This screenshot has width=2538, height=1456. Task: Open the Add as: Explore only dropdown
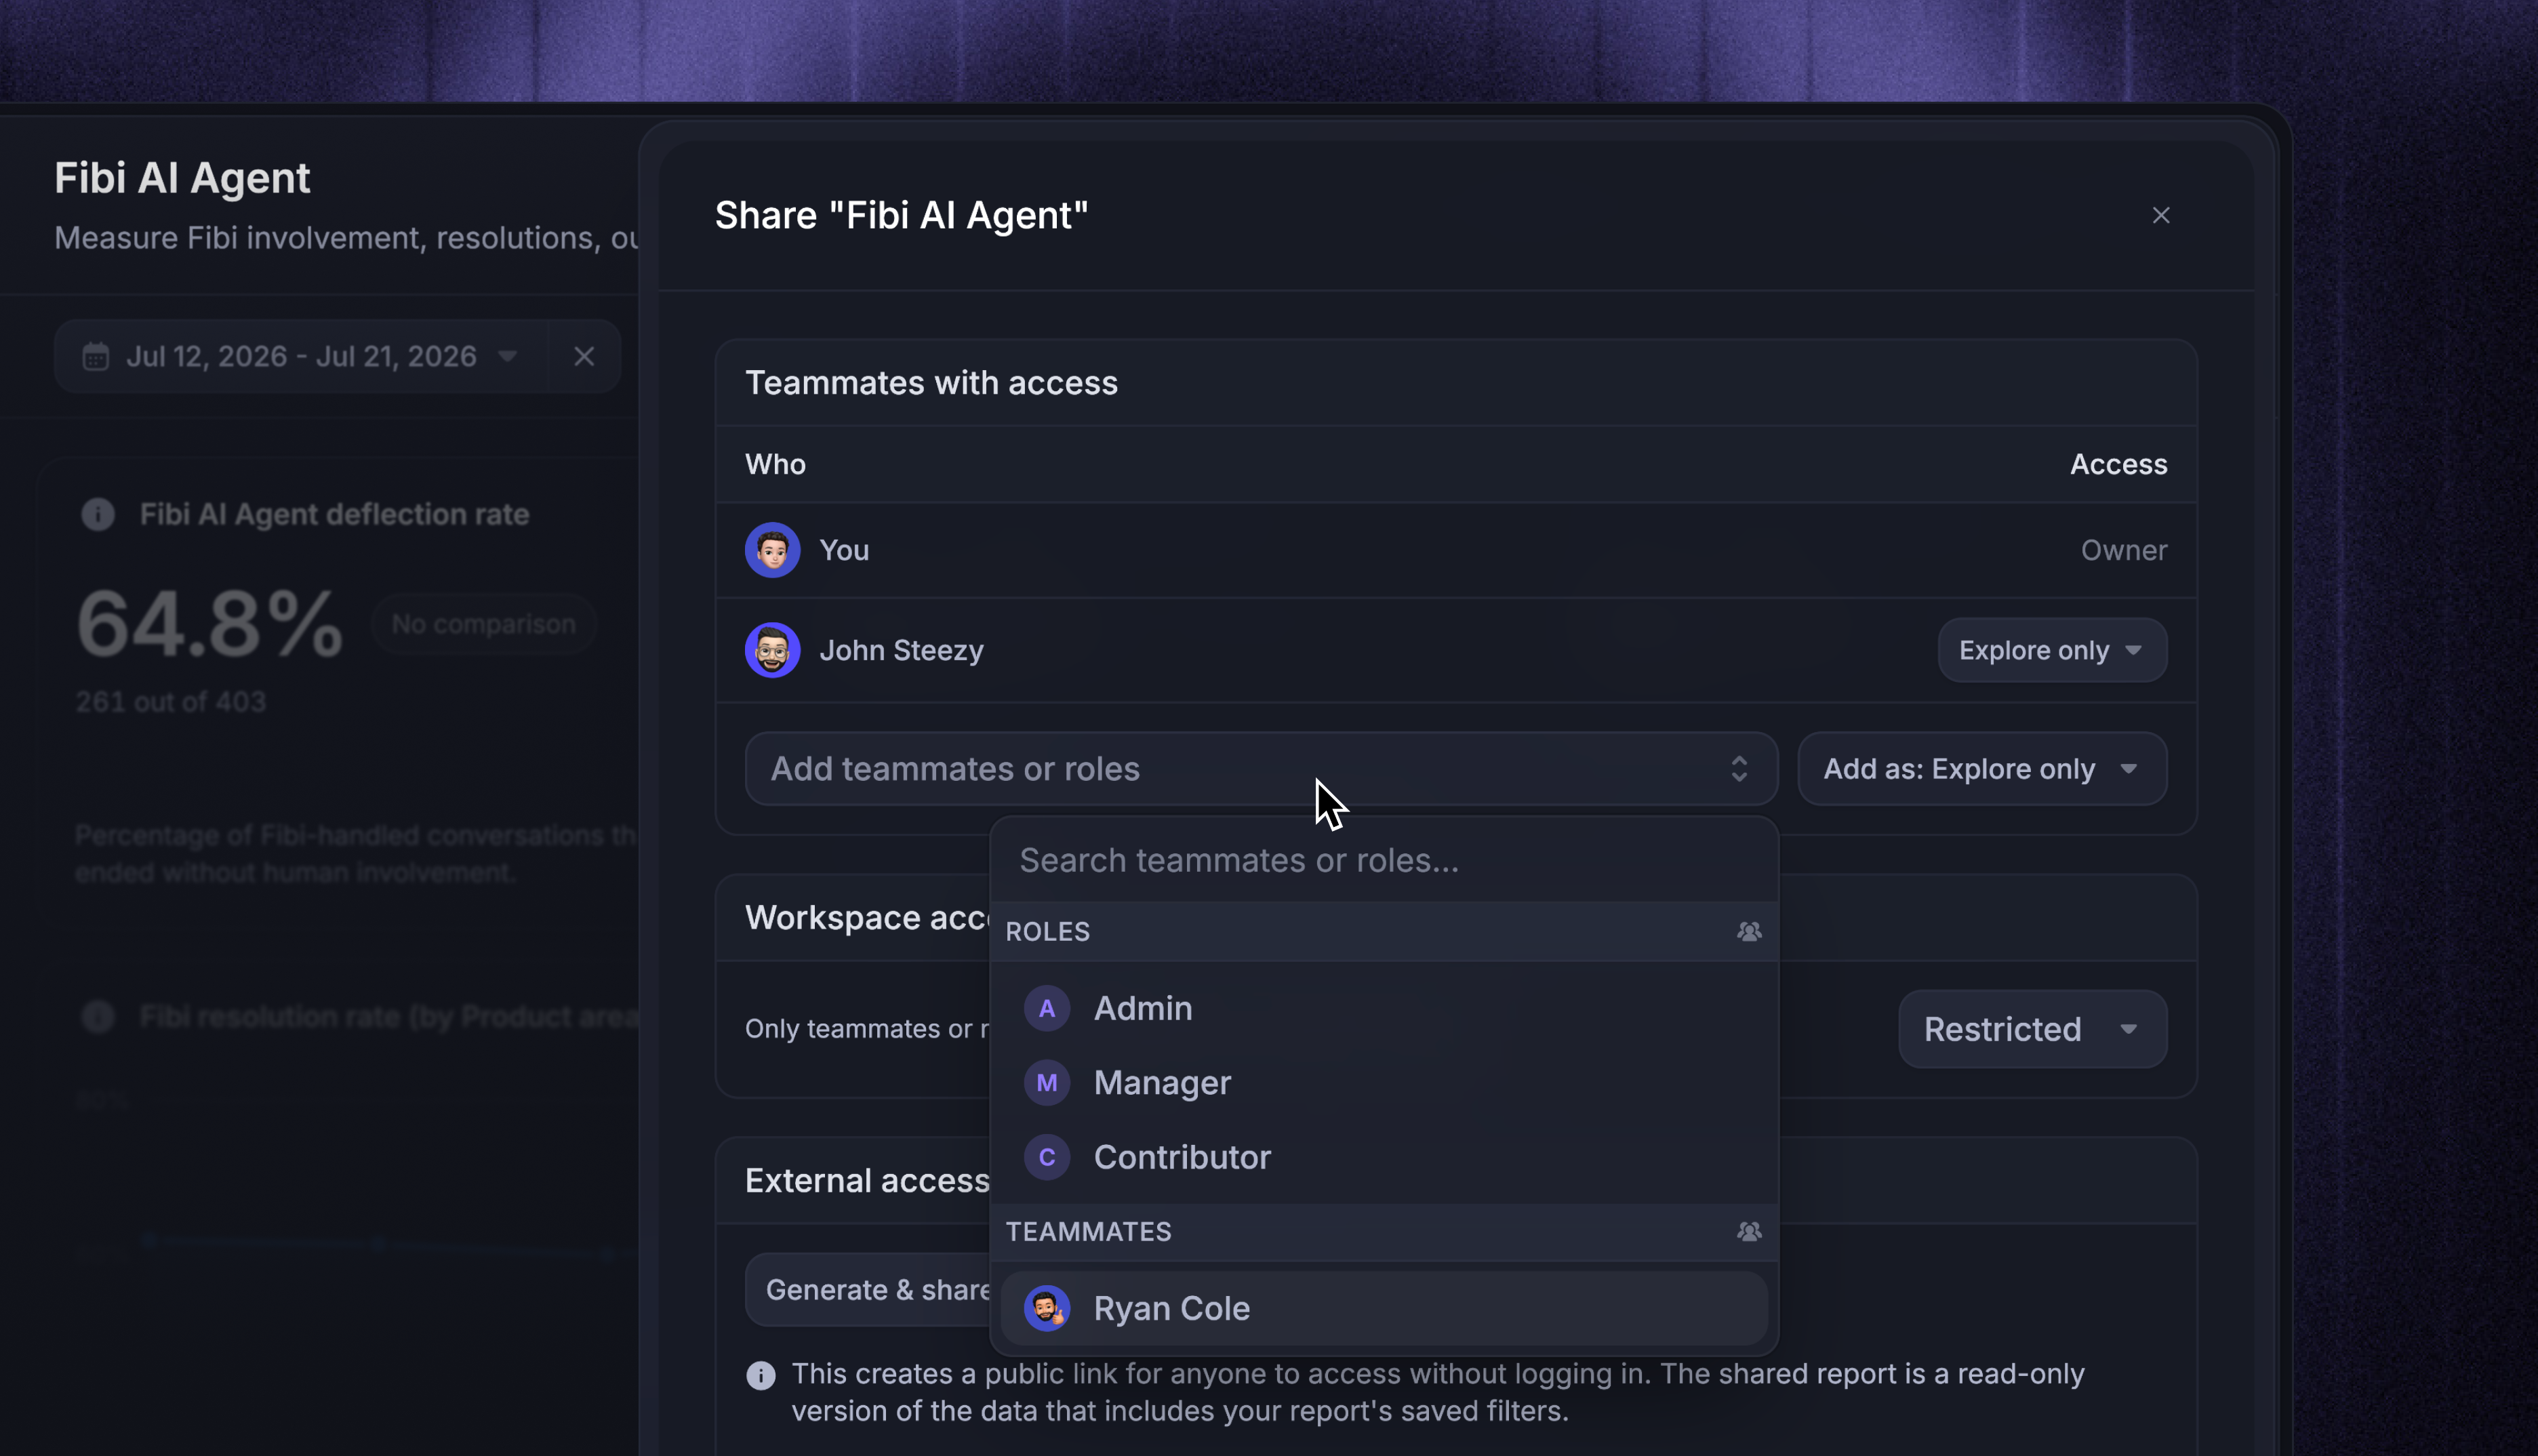click(1982, 769)
